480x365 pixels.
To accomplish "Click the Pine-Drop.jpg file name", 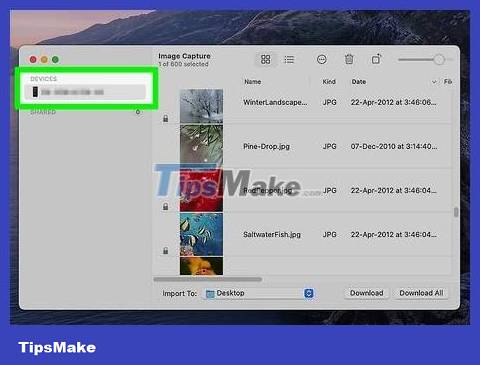I will click(266, 146).
